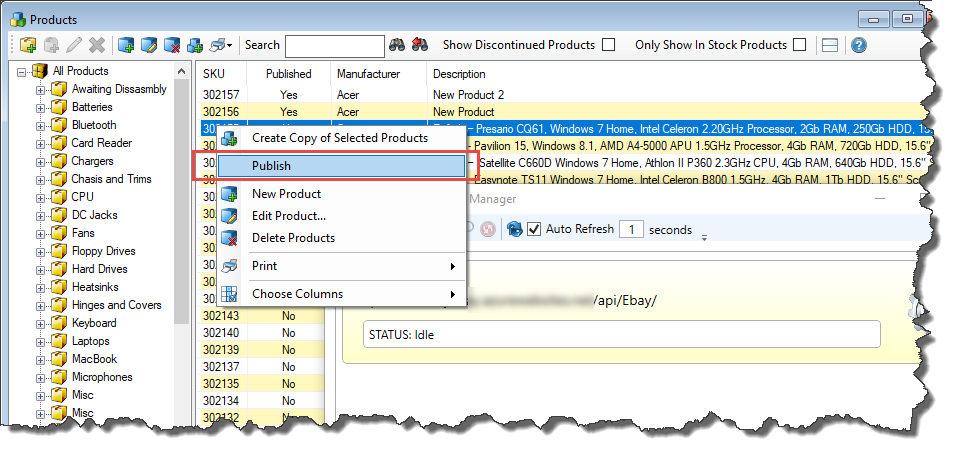Viewport: 959px width, 457px height.
Task: Click the refresh globe icon in Manager toolbar
Action: coord(515,229)
